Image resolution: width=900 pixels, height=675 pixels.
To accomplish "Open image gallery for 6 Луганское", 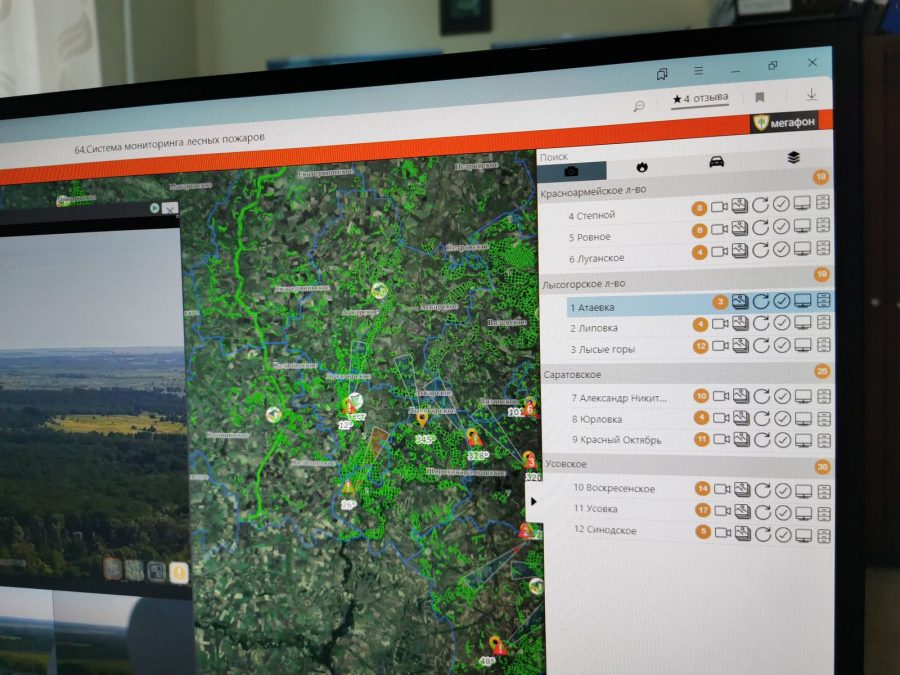I will [740, 251].
